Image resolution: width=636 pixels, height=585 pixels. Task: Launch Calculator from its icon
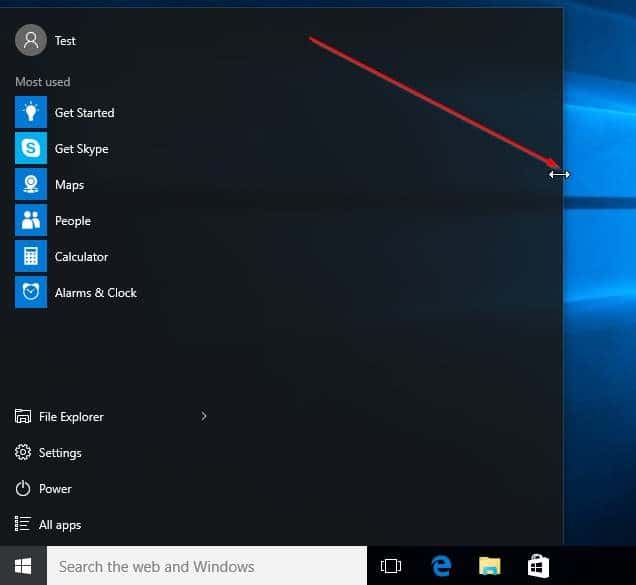point(31,256)
